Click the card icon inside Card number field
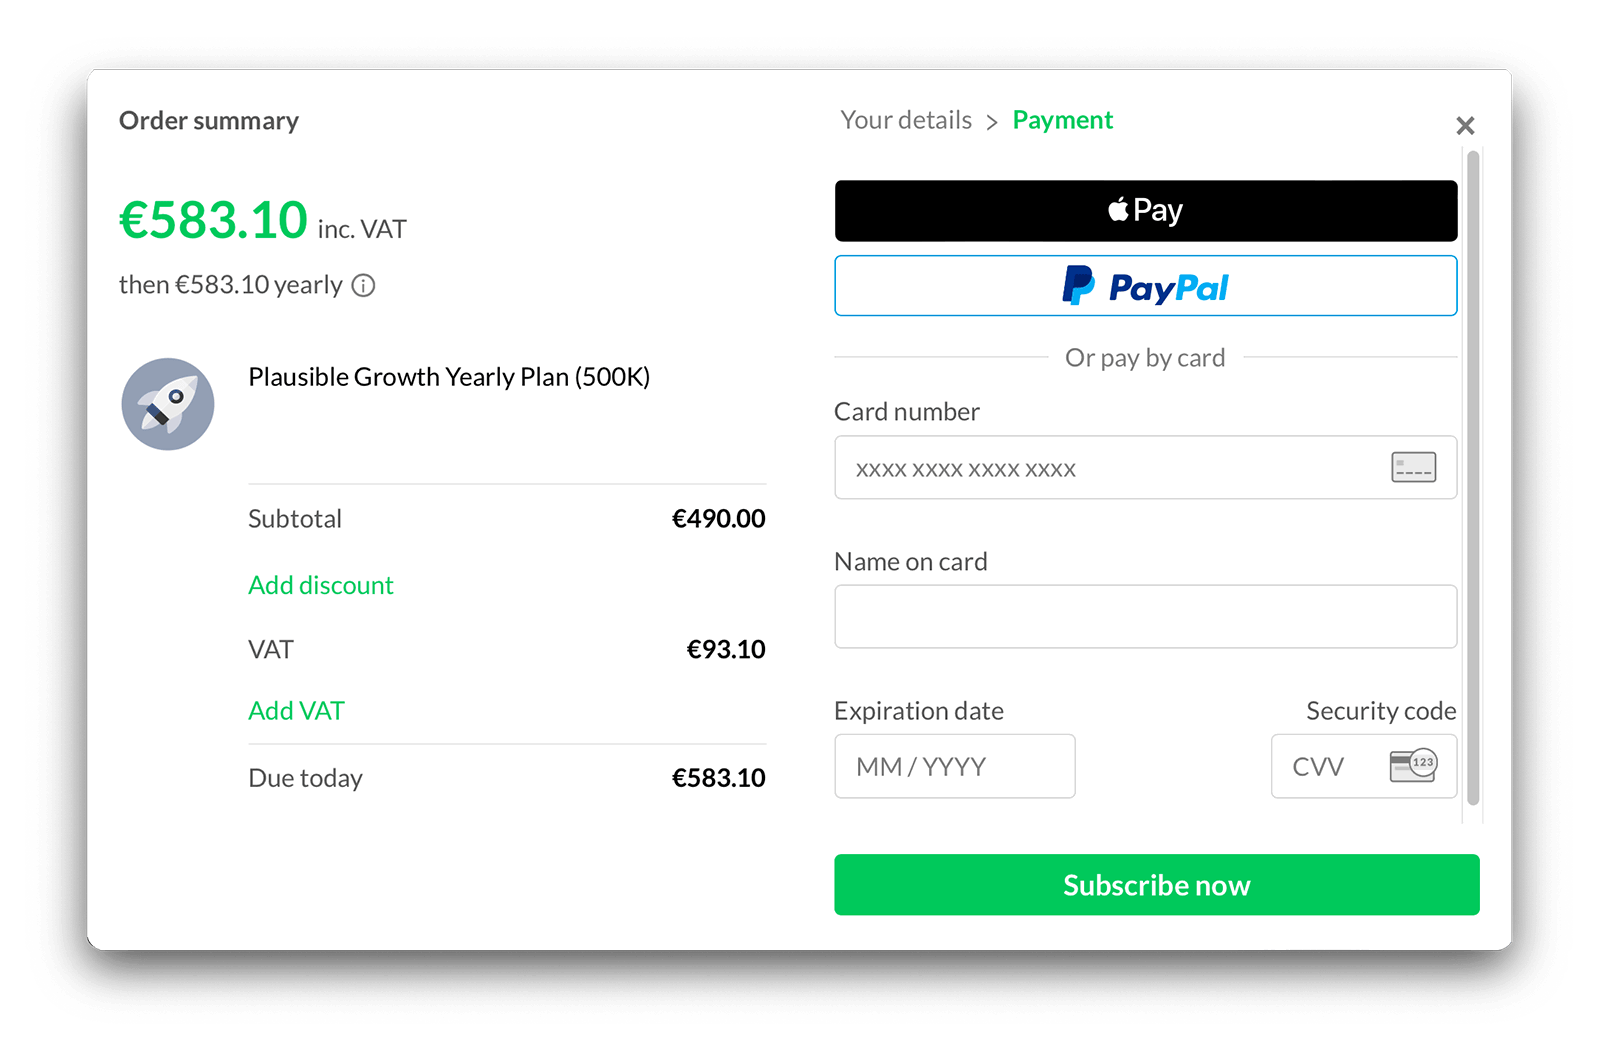 click(x=1413, y=467)
